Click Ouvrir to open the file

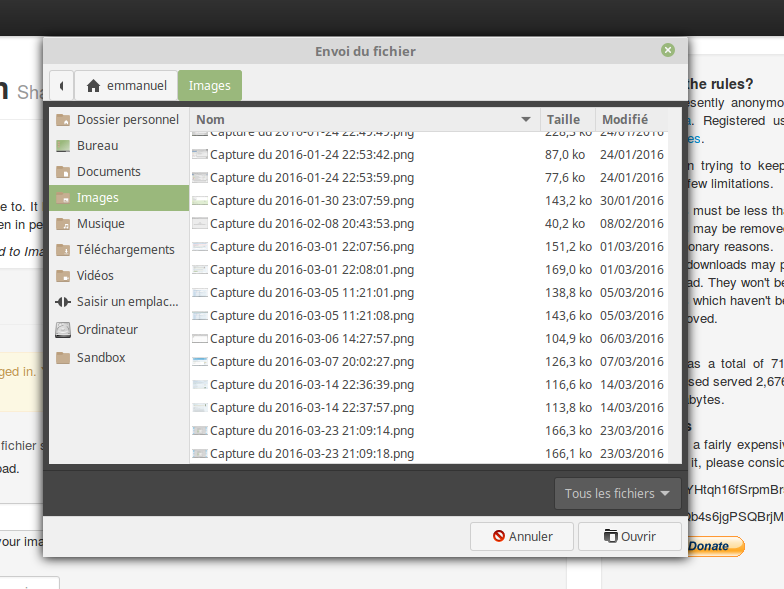[630, 536]
